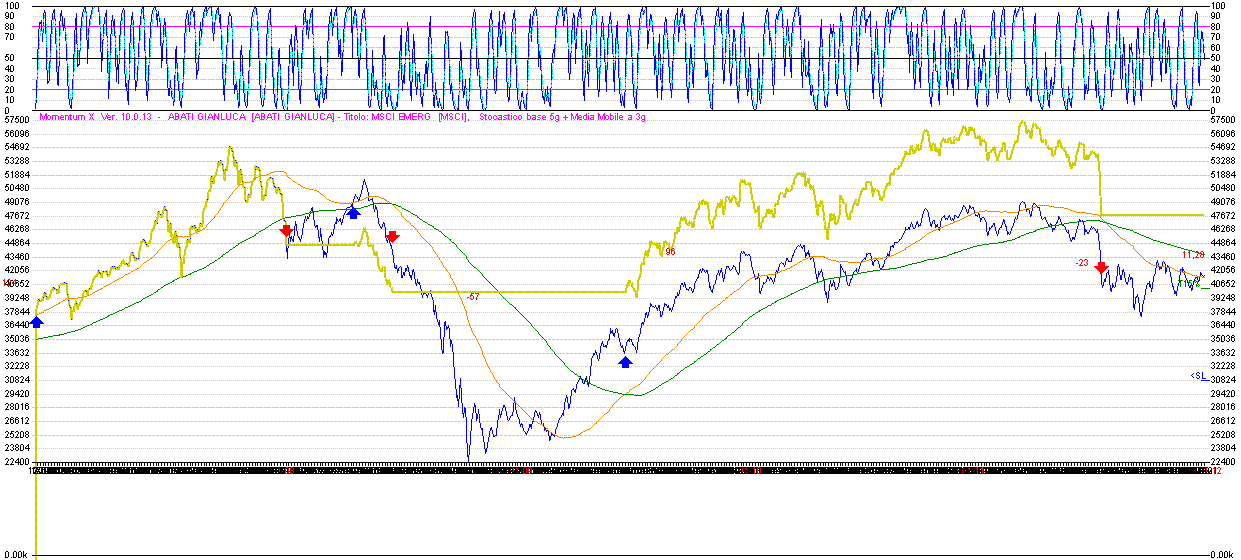
Task: Select the leftmost red sell arrow
Action: (286, 231)
